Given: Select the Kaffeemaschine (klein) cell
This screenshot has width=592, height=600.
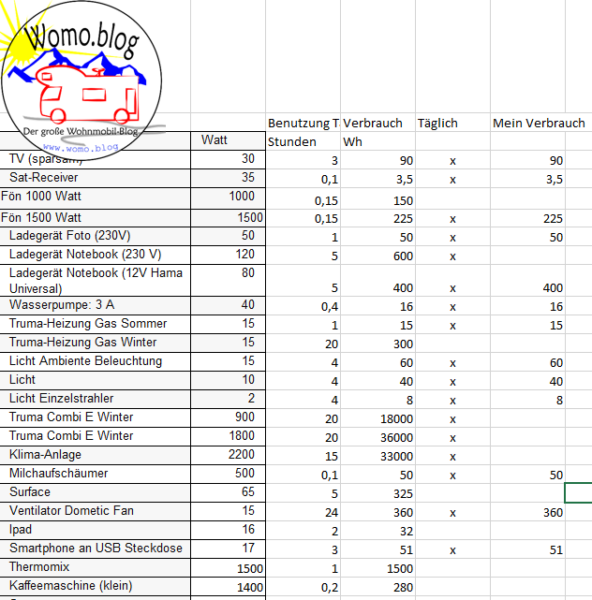Looking at the screenshot, I should tap(95, 587).
